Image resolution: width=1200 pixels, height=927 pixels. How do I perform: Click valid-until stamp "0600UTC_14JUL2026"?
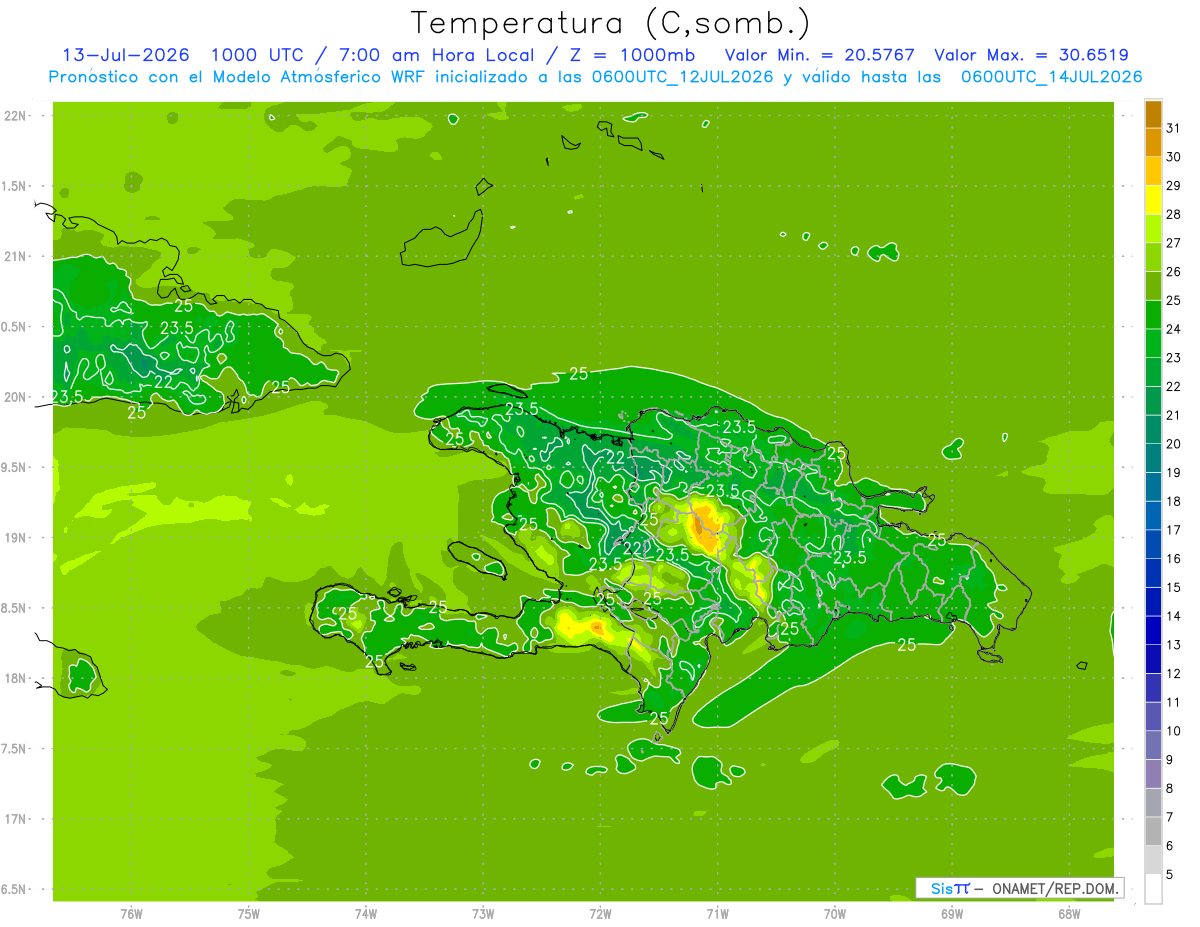point(1052,77)
